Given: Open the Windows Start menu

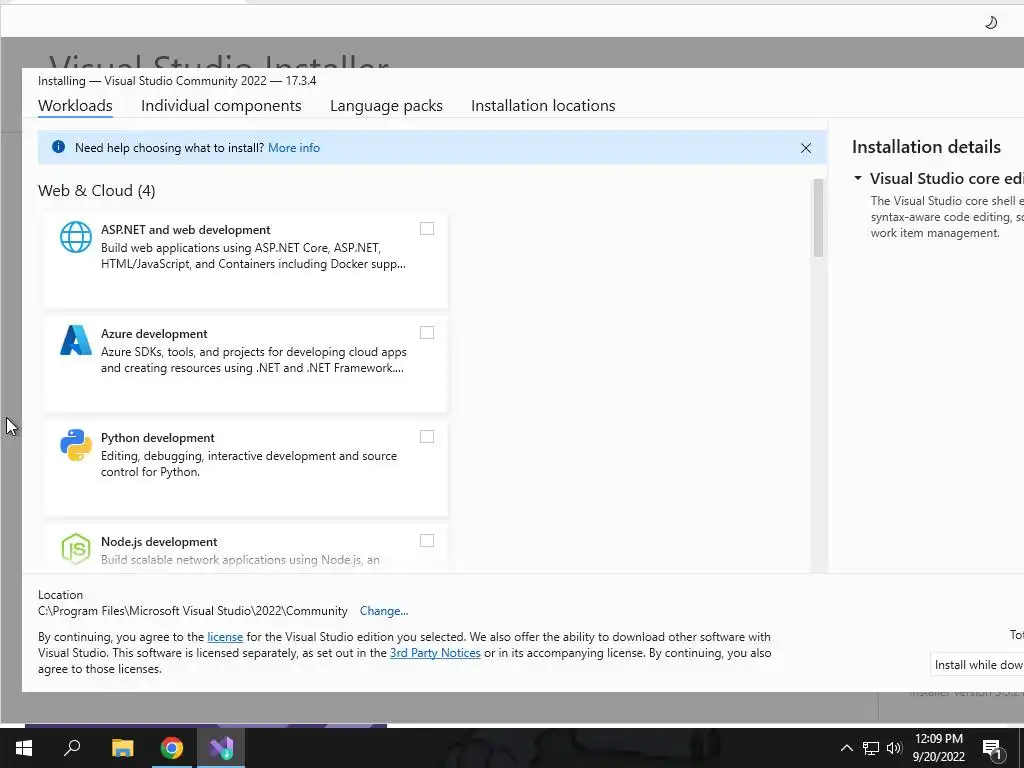Looking at the screenshot, I should point(24,748).
